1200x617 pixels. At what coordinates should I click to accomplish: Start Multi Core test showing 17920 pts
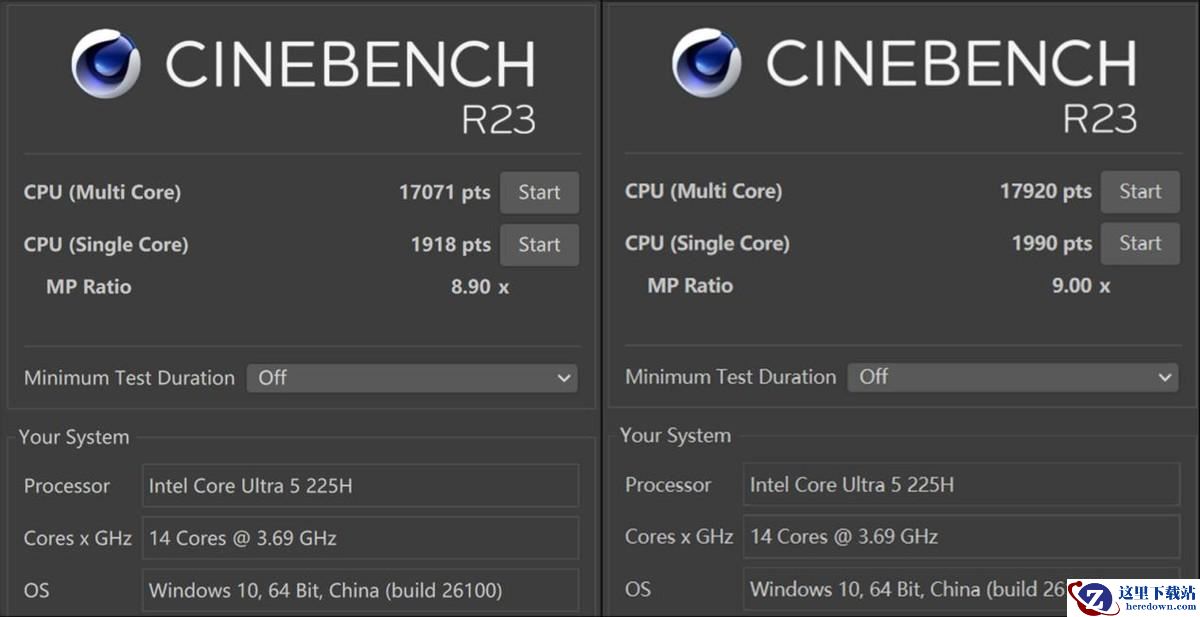1140,192
